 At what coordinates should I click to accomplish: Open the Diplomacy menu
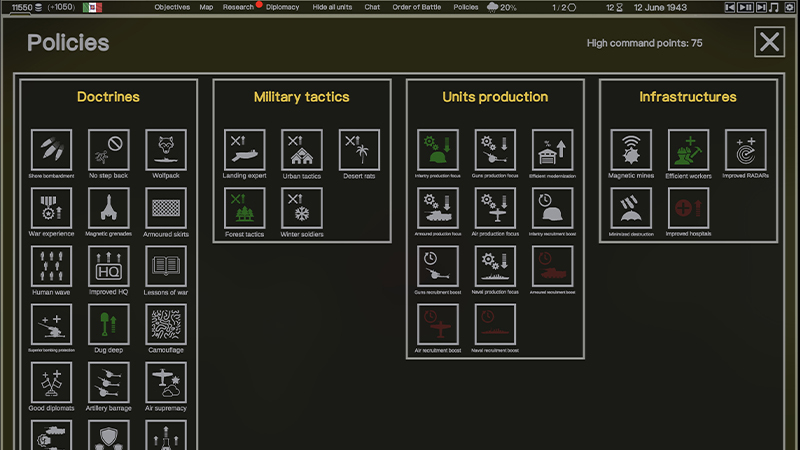[x=282, y=7]
